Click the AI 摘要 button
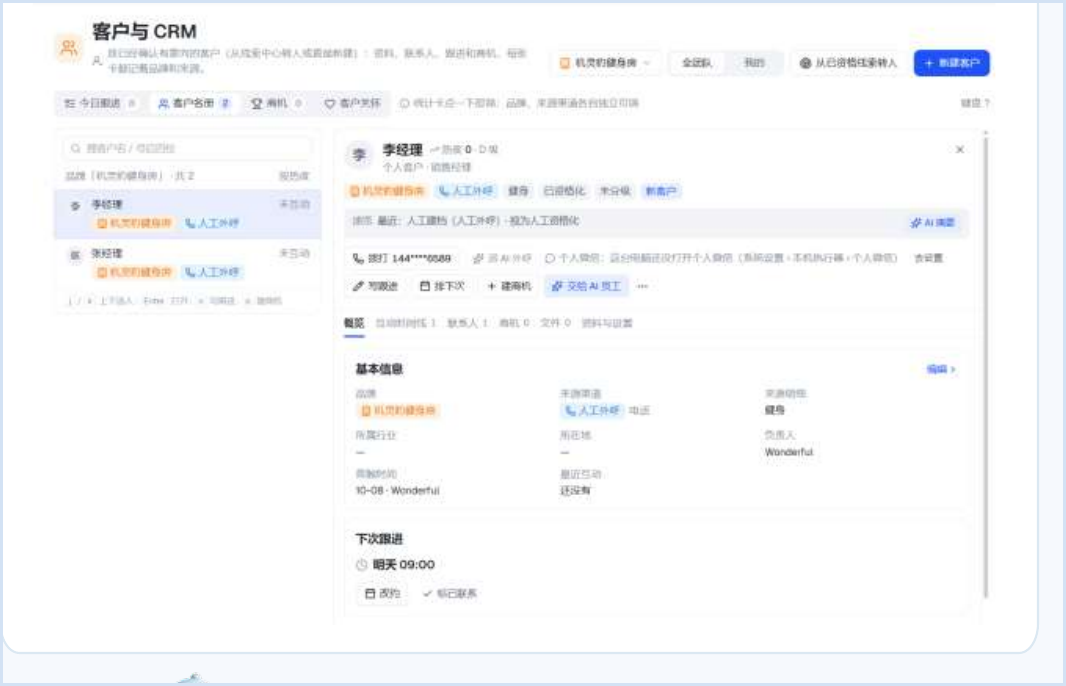This screenshot has height=686, width=1066. [x=933, y=222]
